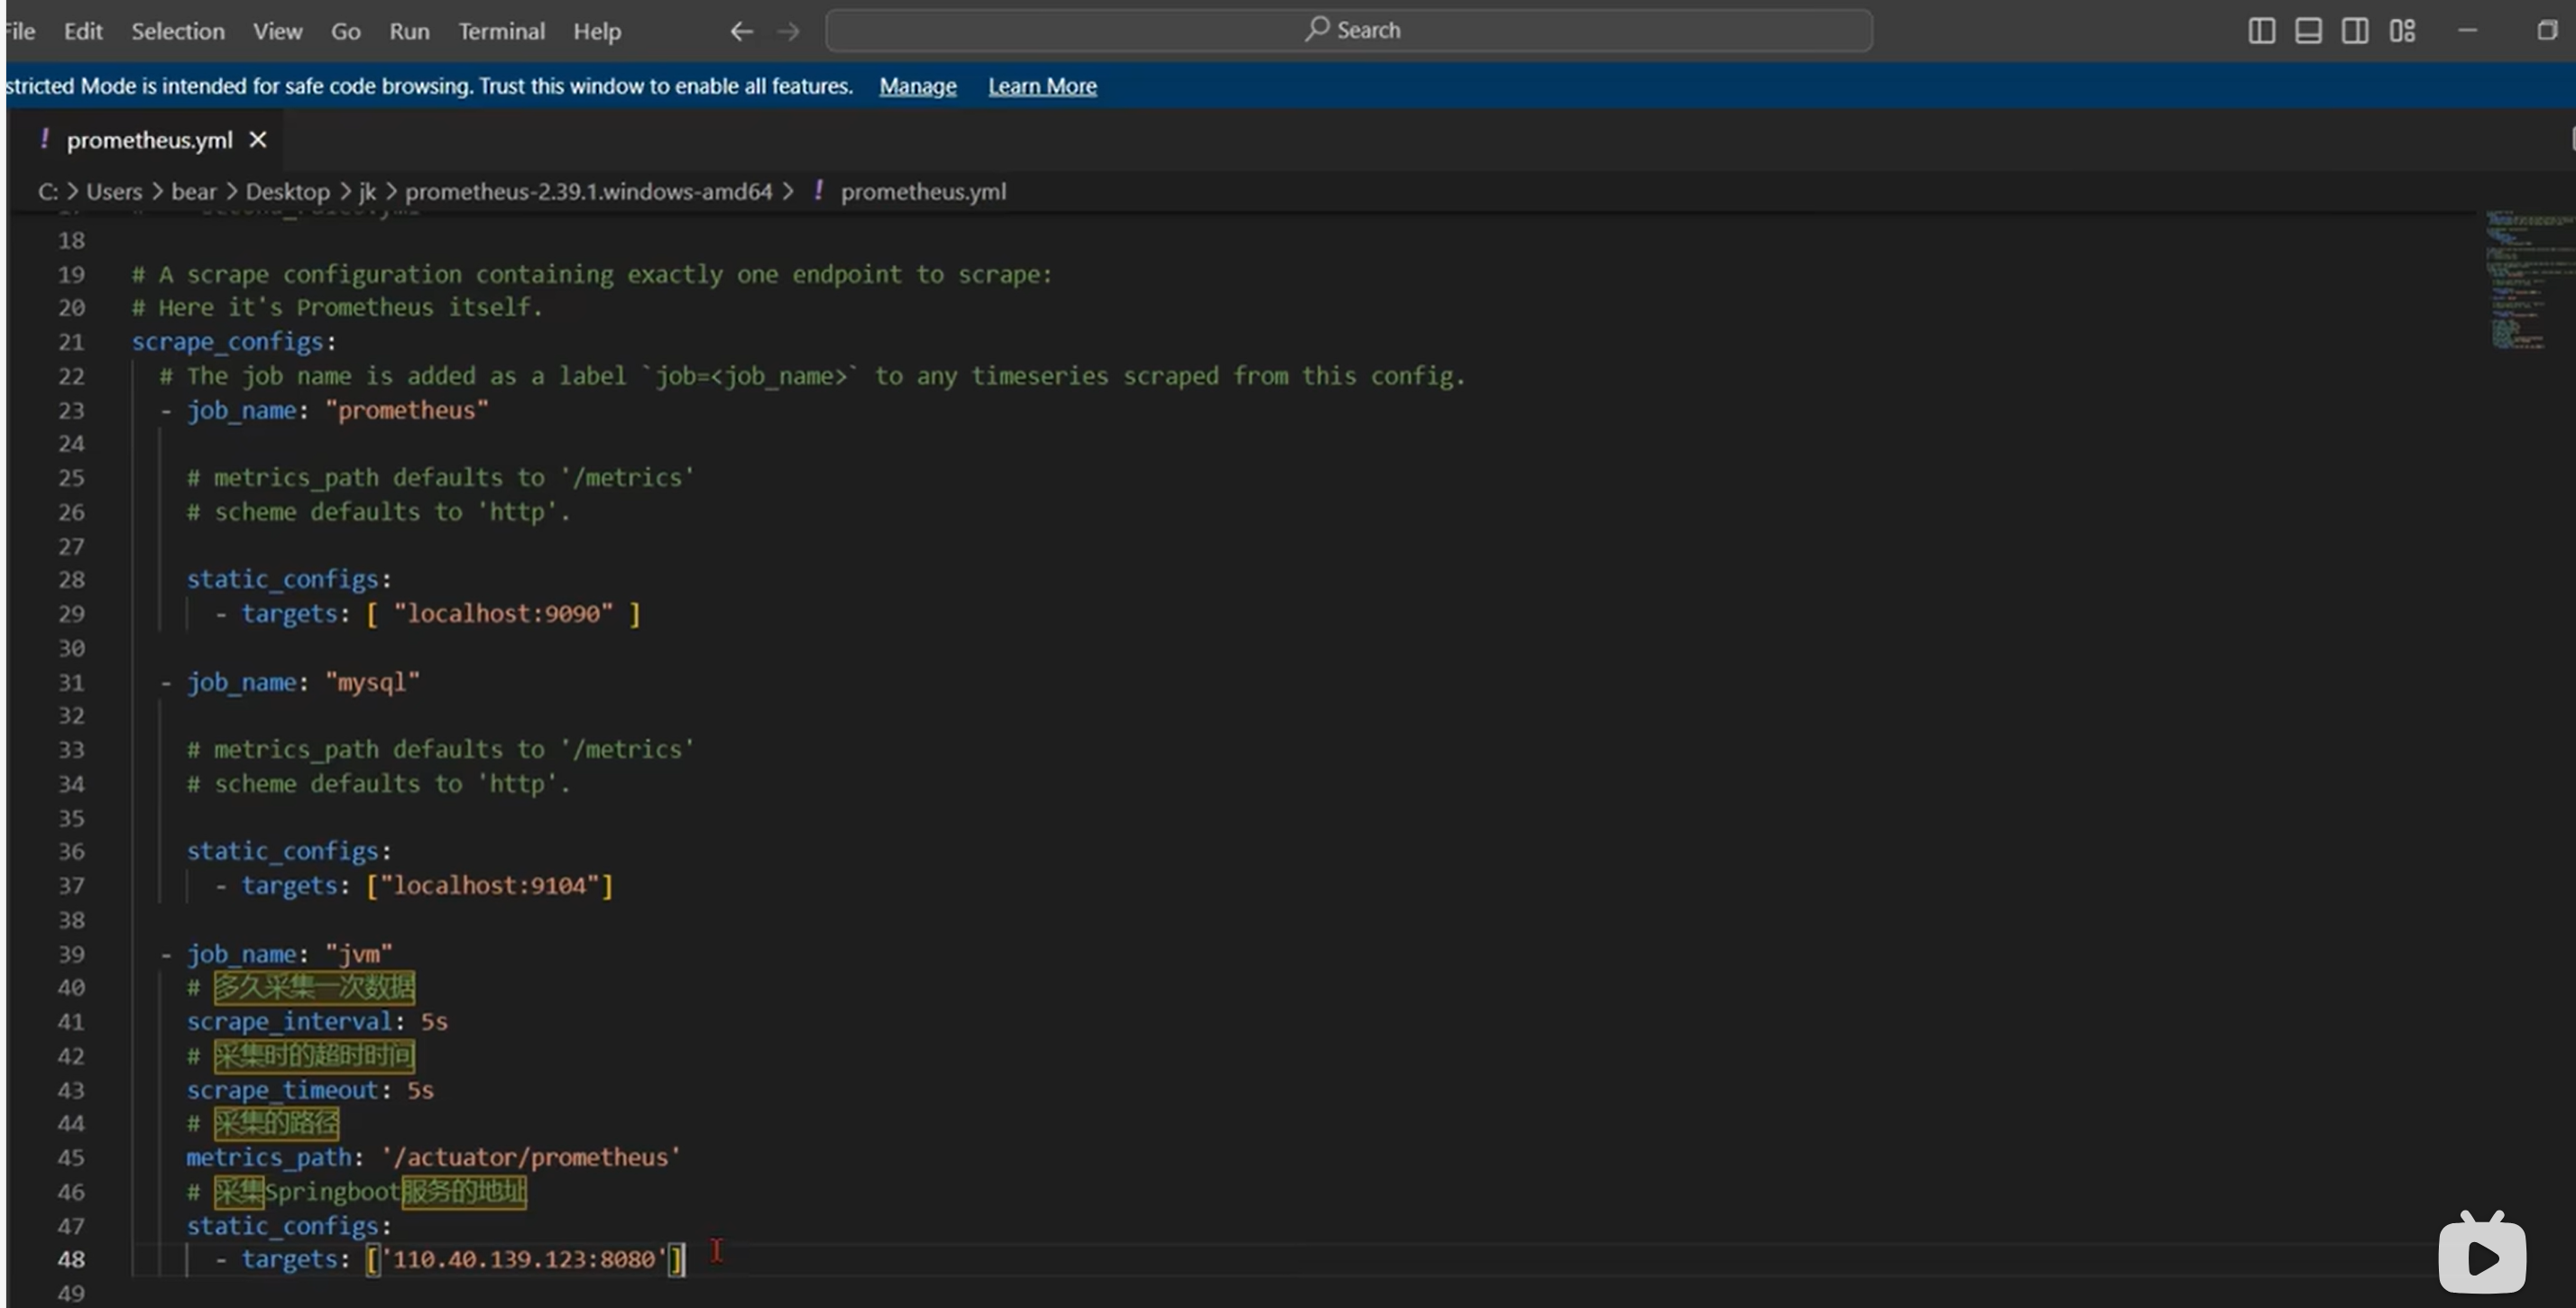
Task: Select the prometheus.yml editor tab
Action: (148, 140)
